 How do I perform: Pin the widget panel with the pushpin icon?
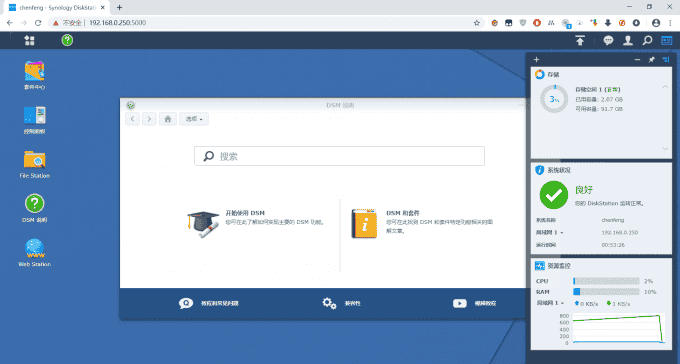pos(651,59)
